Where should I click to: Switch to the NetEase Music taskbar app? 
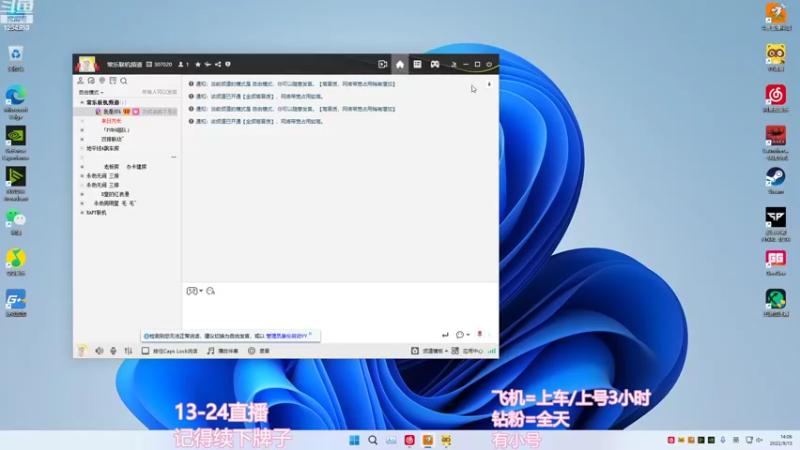[409, 440]
